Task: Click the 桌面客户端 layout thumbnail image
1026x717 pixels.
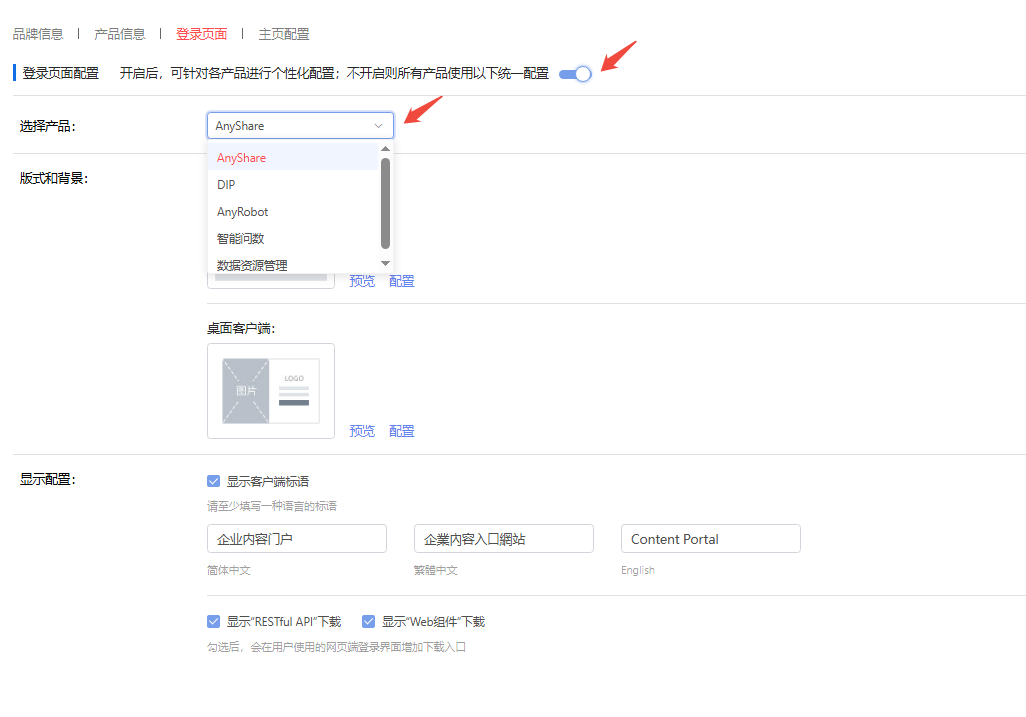Action: point(270,391)
